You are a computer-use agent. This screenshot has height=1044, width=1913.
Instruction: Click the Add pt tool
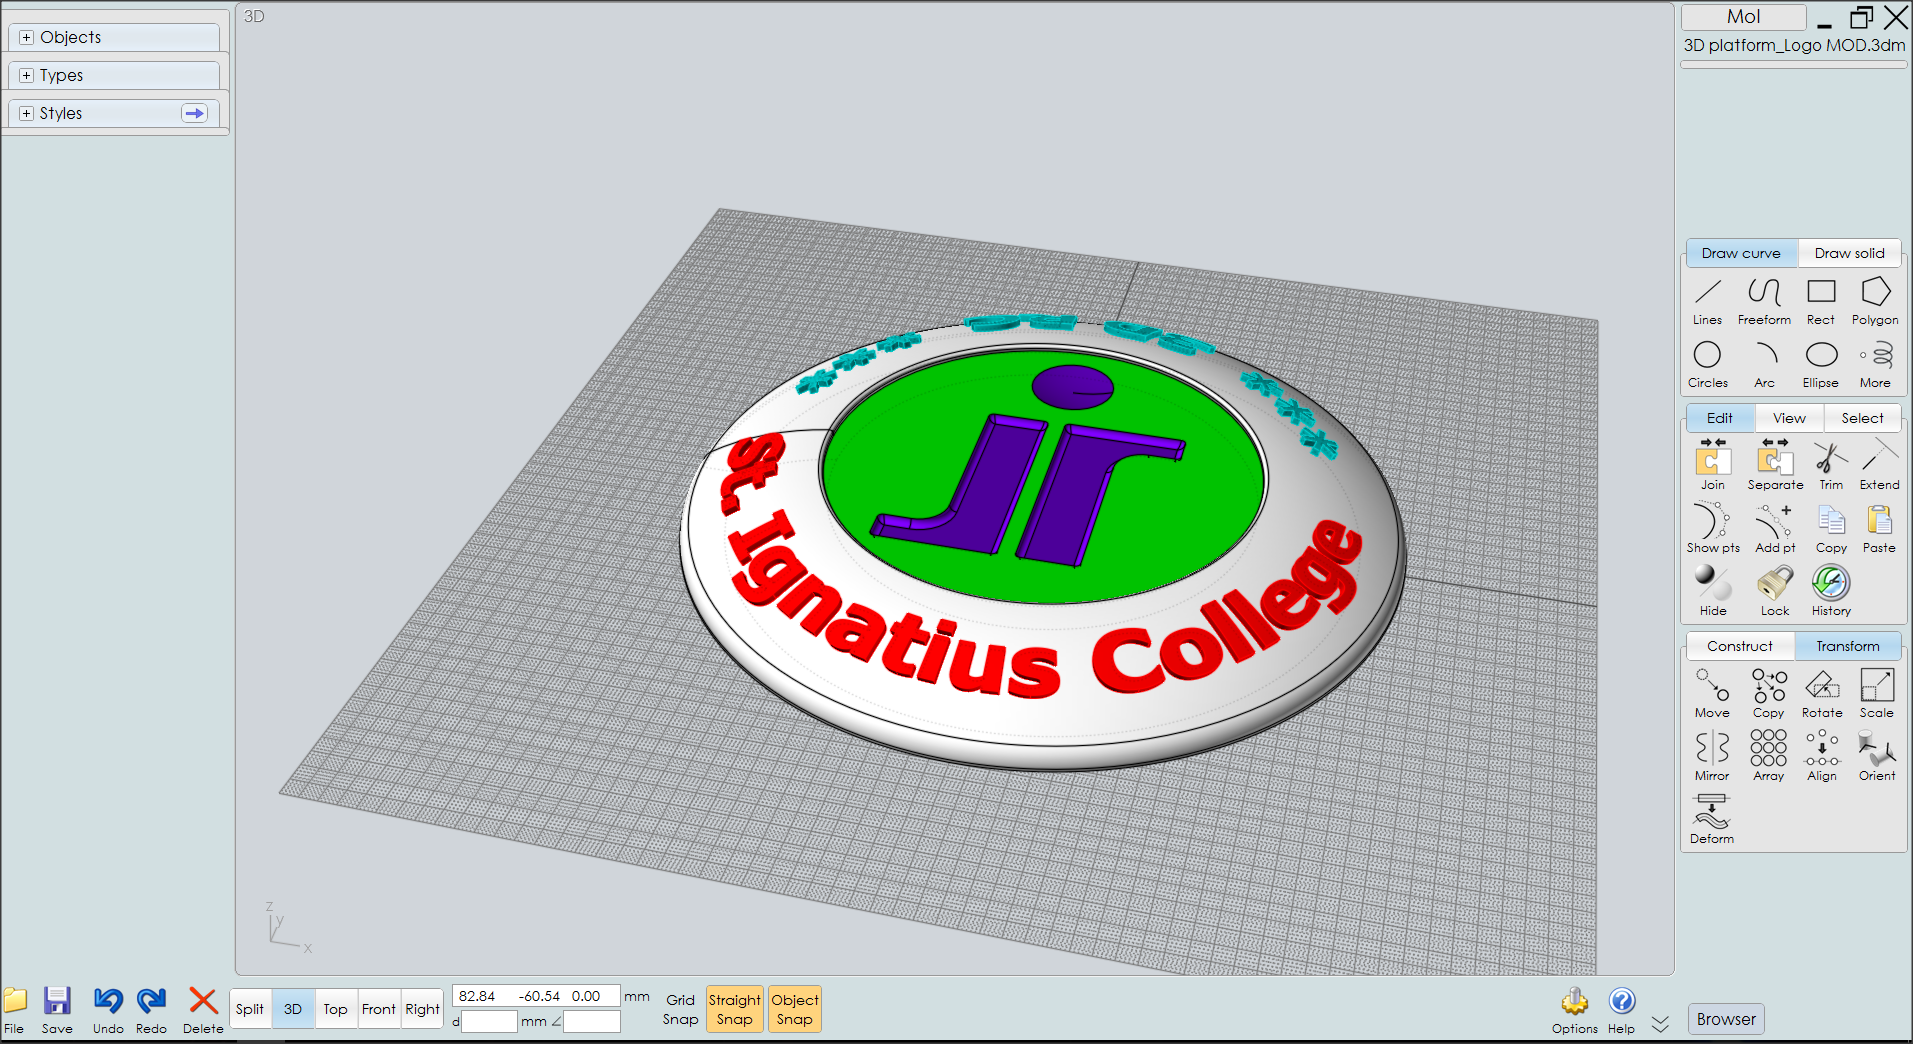click(1775, 528)
